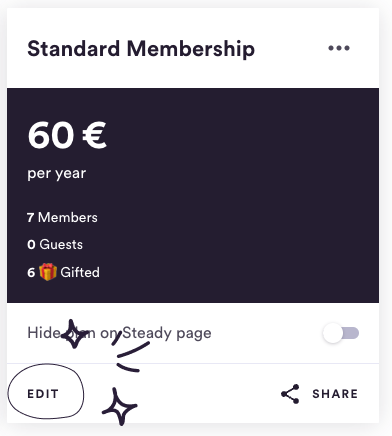Screen dimensions: 392x436
Task: Click the dark plan summary panel
Action: click(193, 195)
